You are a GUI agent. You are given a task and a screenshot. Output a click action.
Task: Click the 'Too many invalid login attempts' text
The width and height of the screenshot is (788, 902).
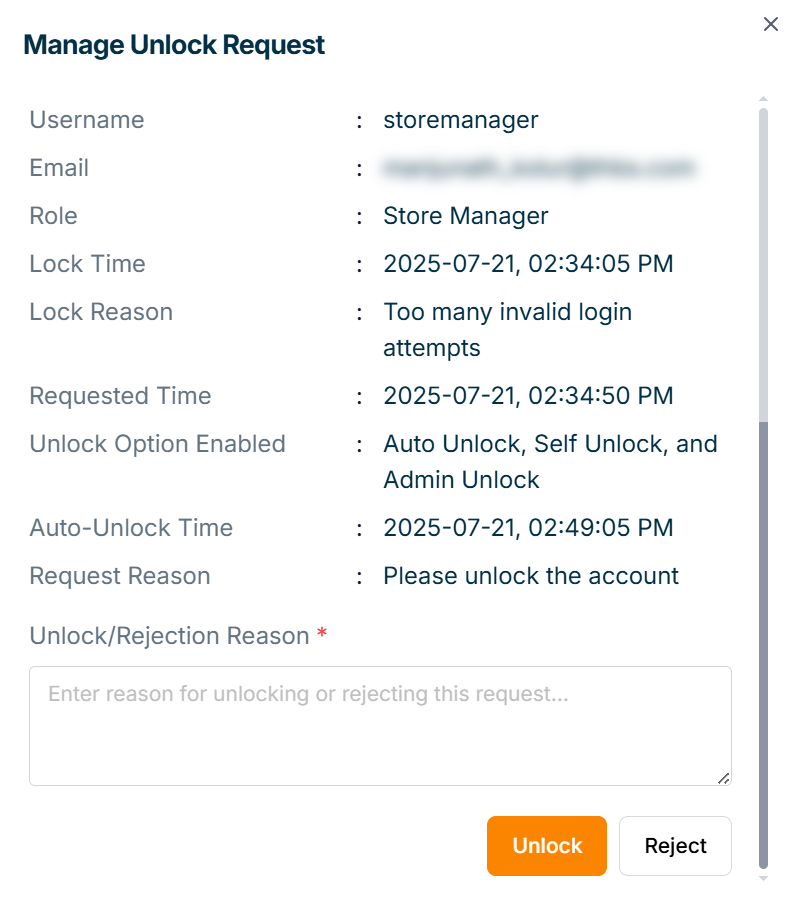click(507, 330)
